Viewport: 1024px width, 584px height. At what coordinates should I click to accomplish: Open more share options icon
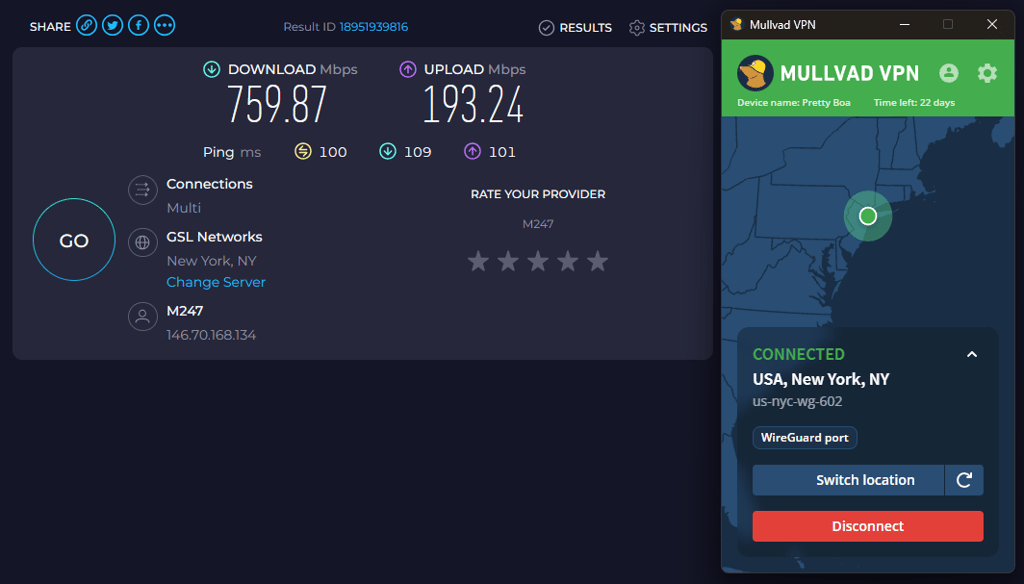165,25
